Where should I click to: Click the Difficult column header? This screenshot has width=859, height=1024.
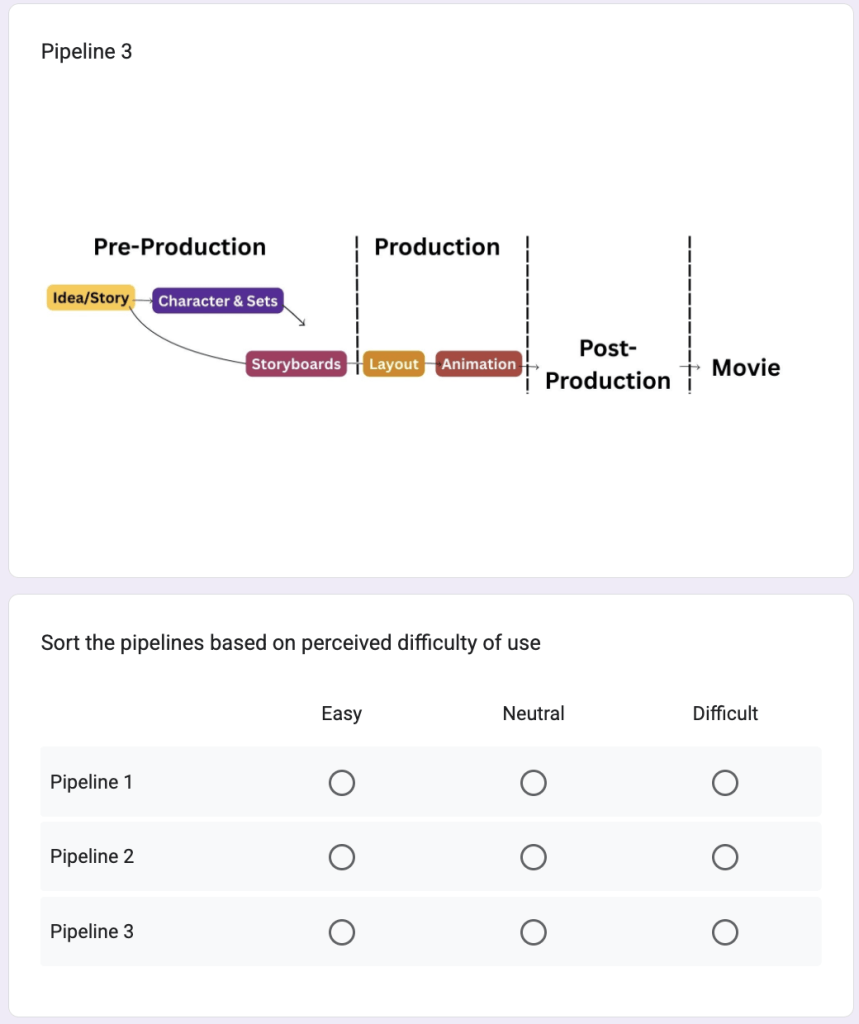[x=725, y=714]
